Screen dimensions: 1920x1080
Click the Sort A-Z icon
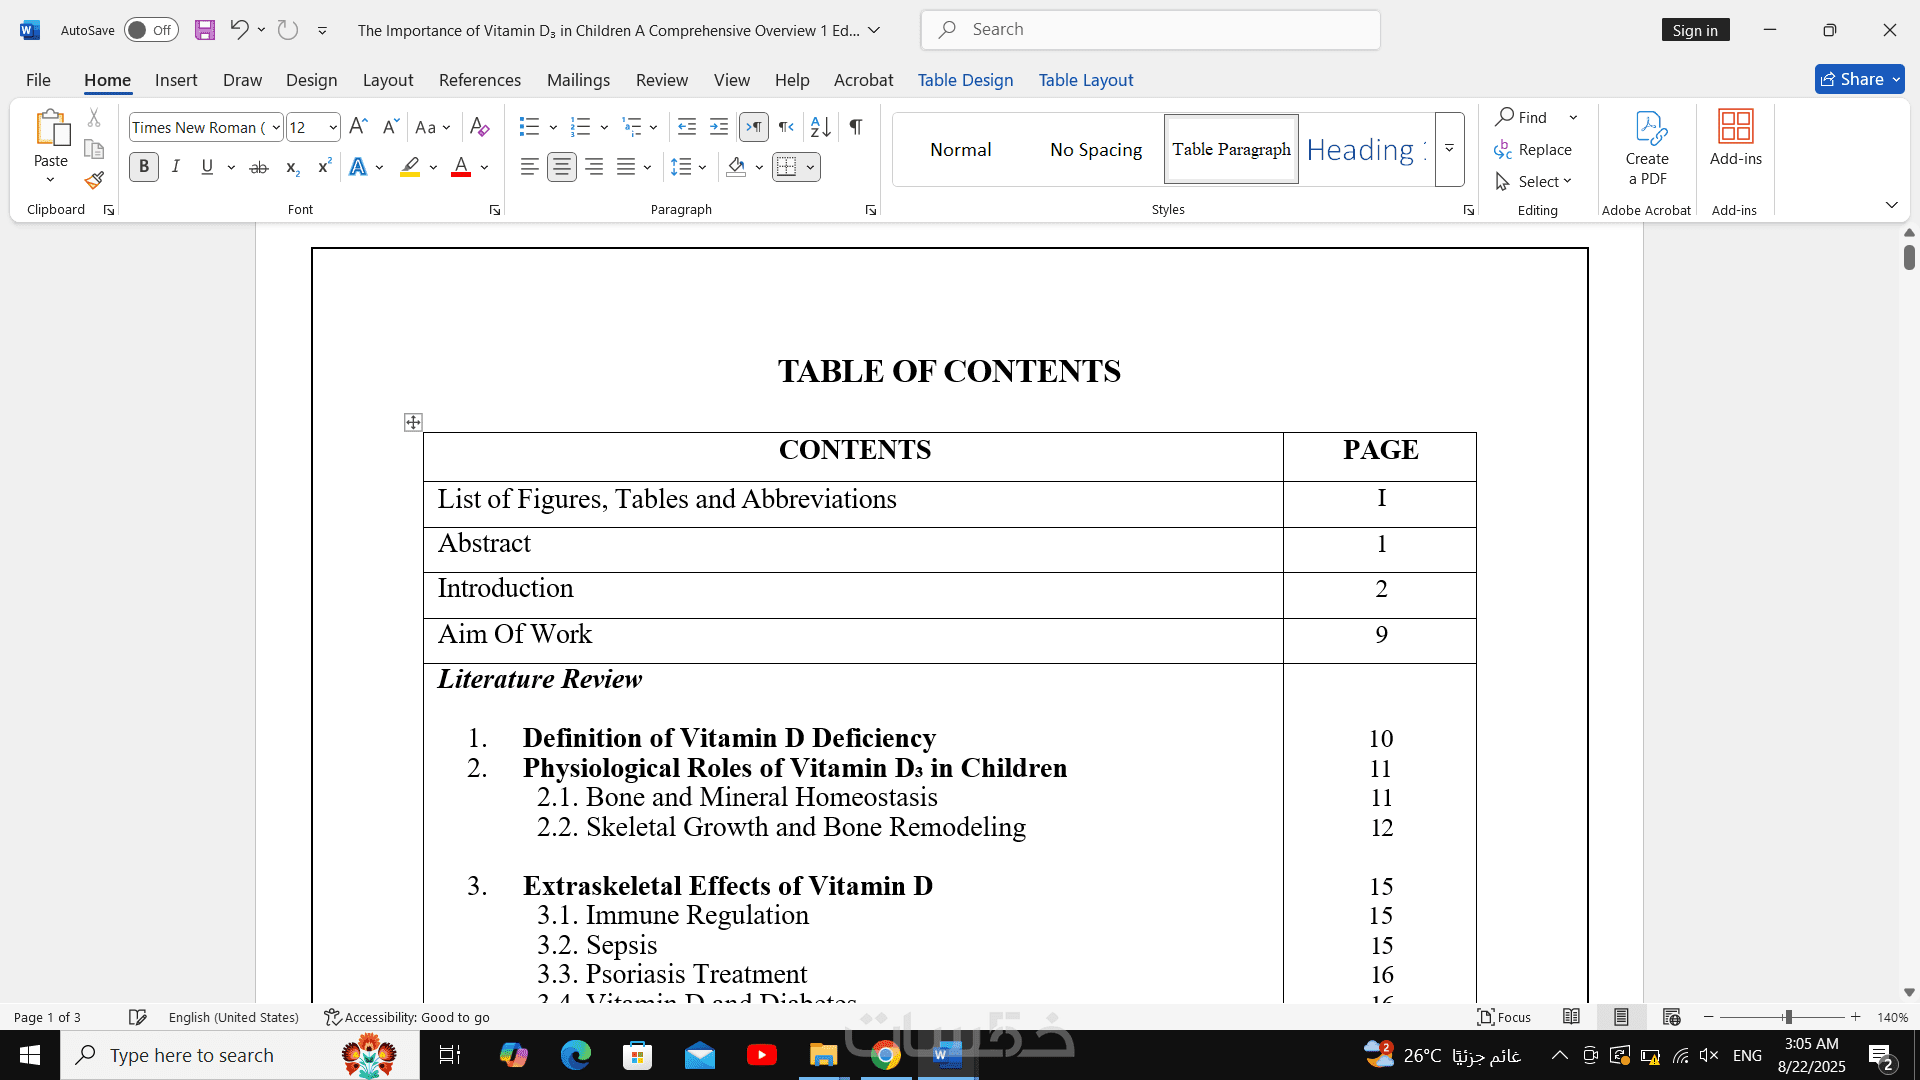820,127
